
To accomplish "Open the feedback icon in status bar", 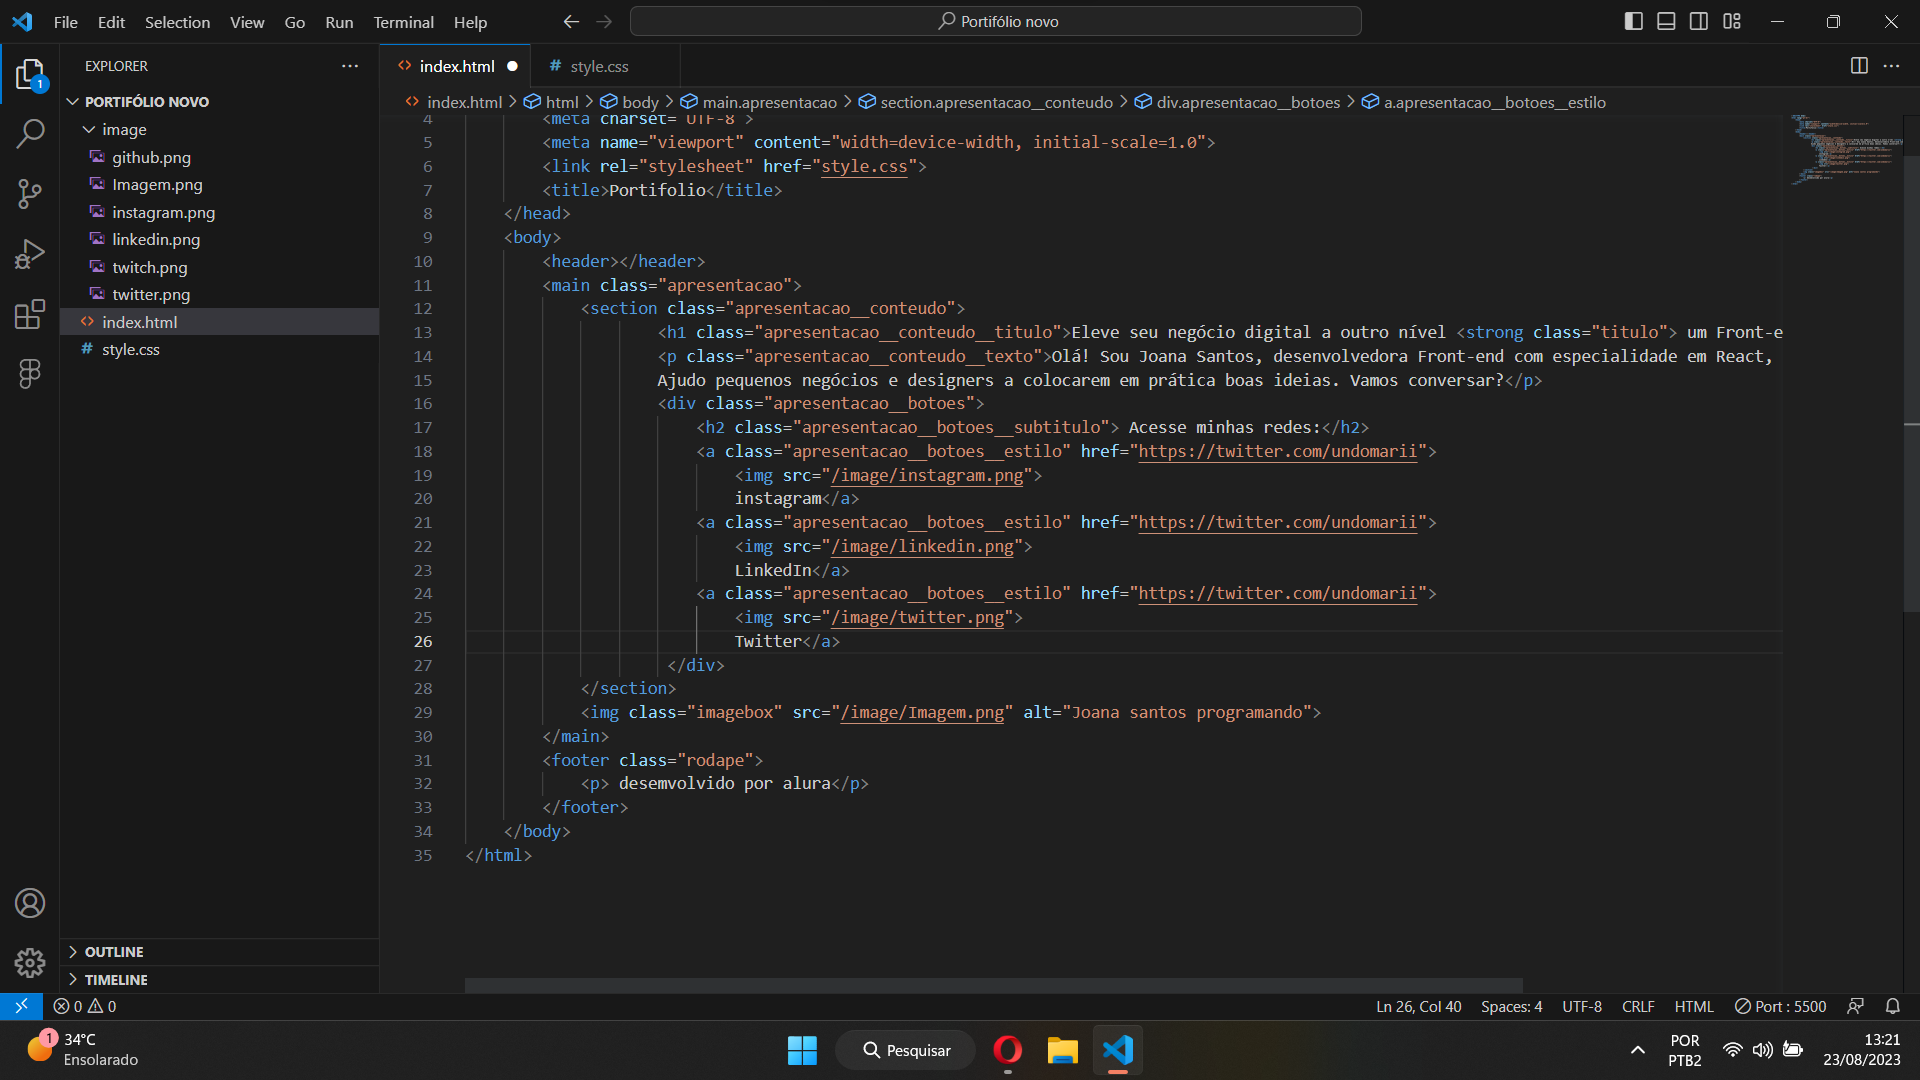I will (x=1856, y=1006).
